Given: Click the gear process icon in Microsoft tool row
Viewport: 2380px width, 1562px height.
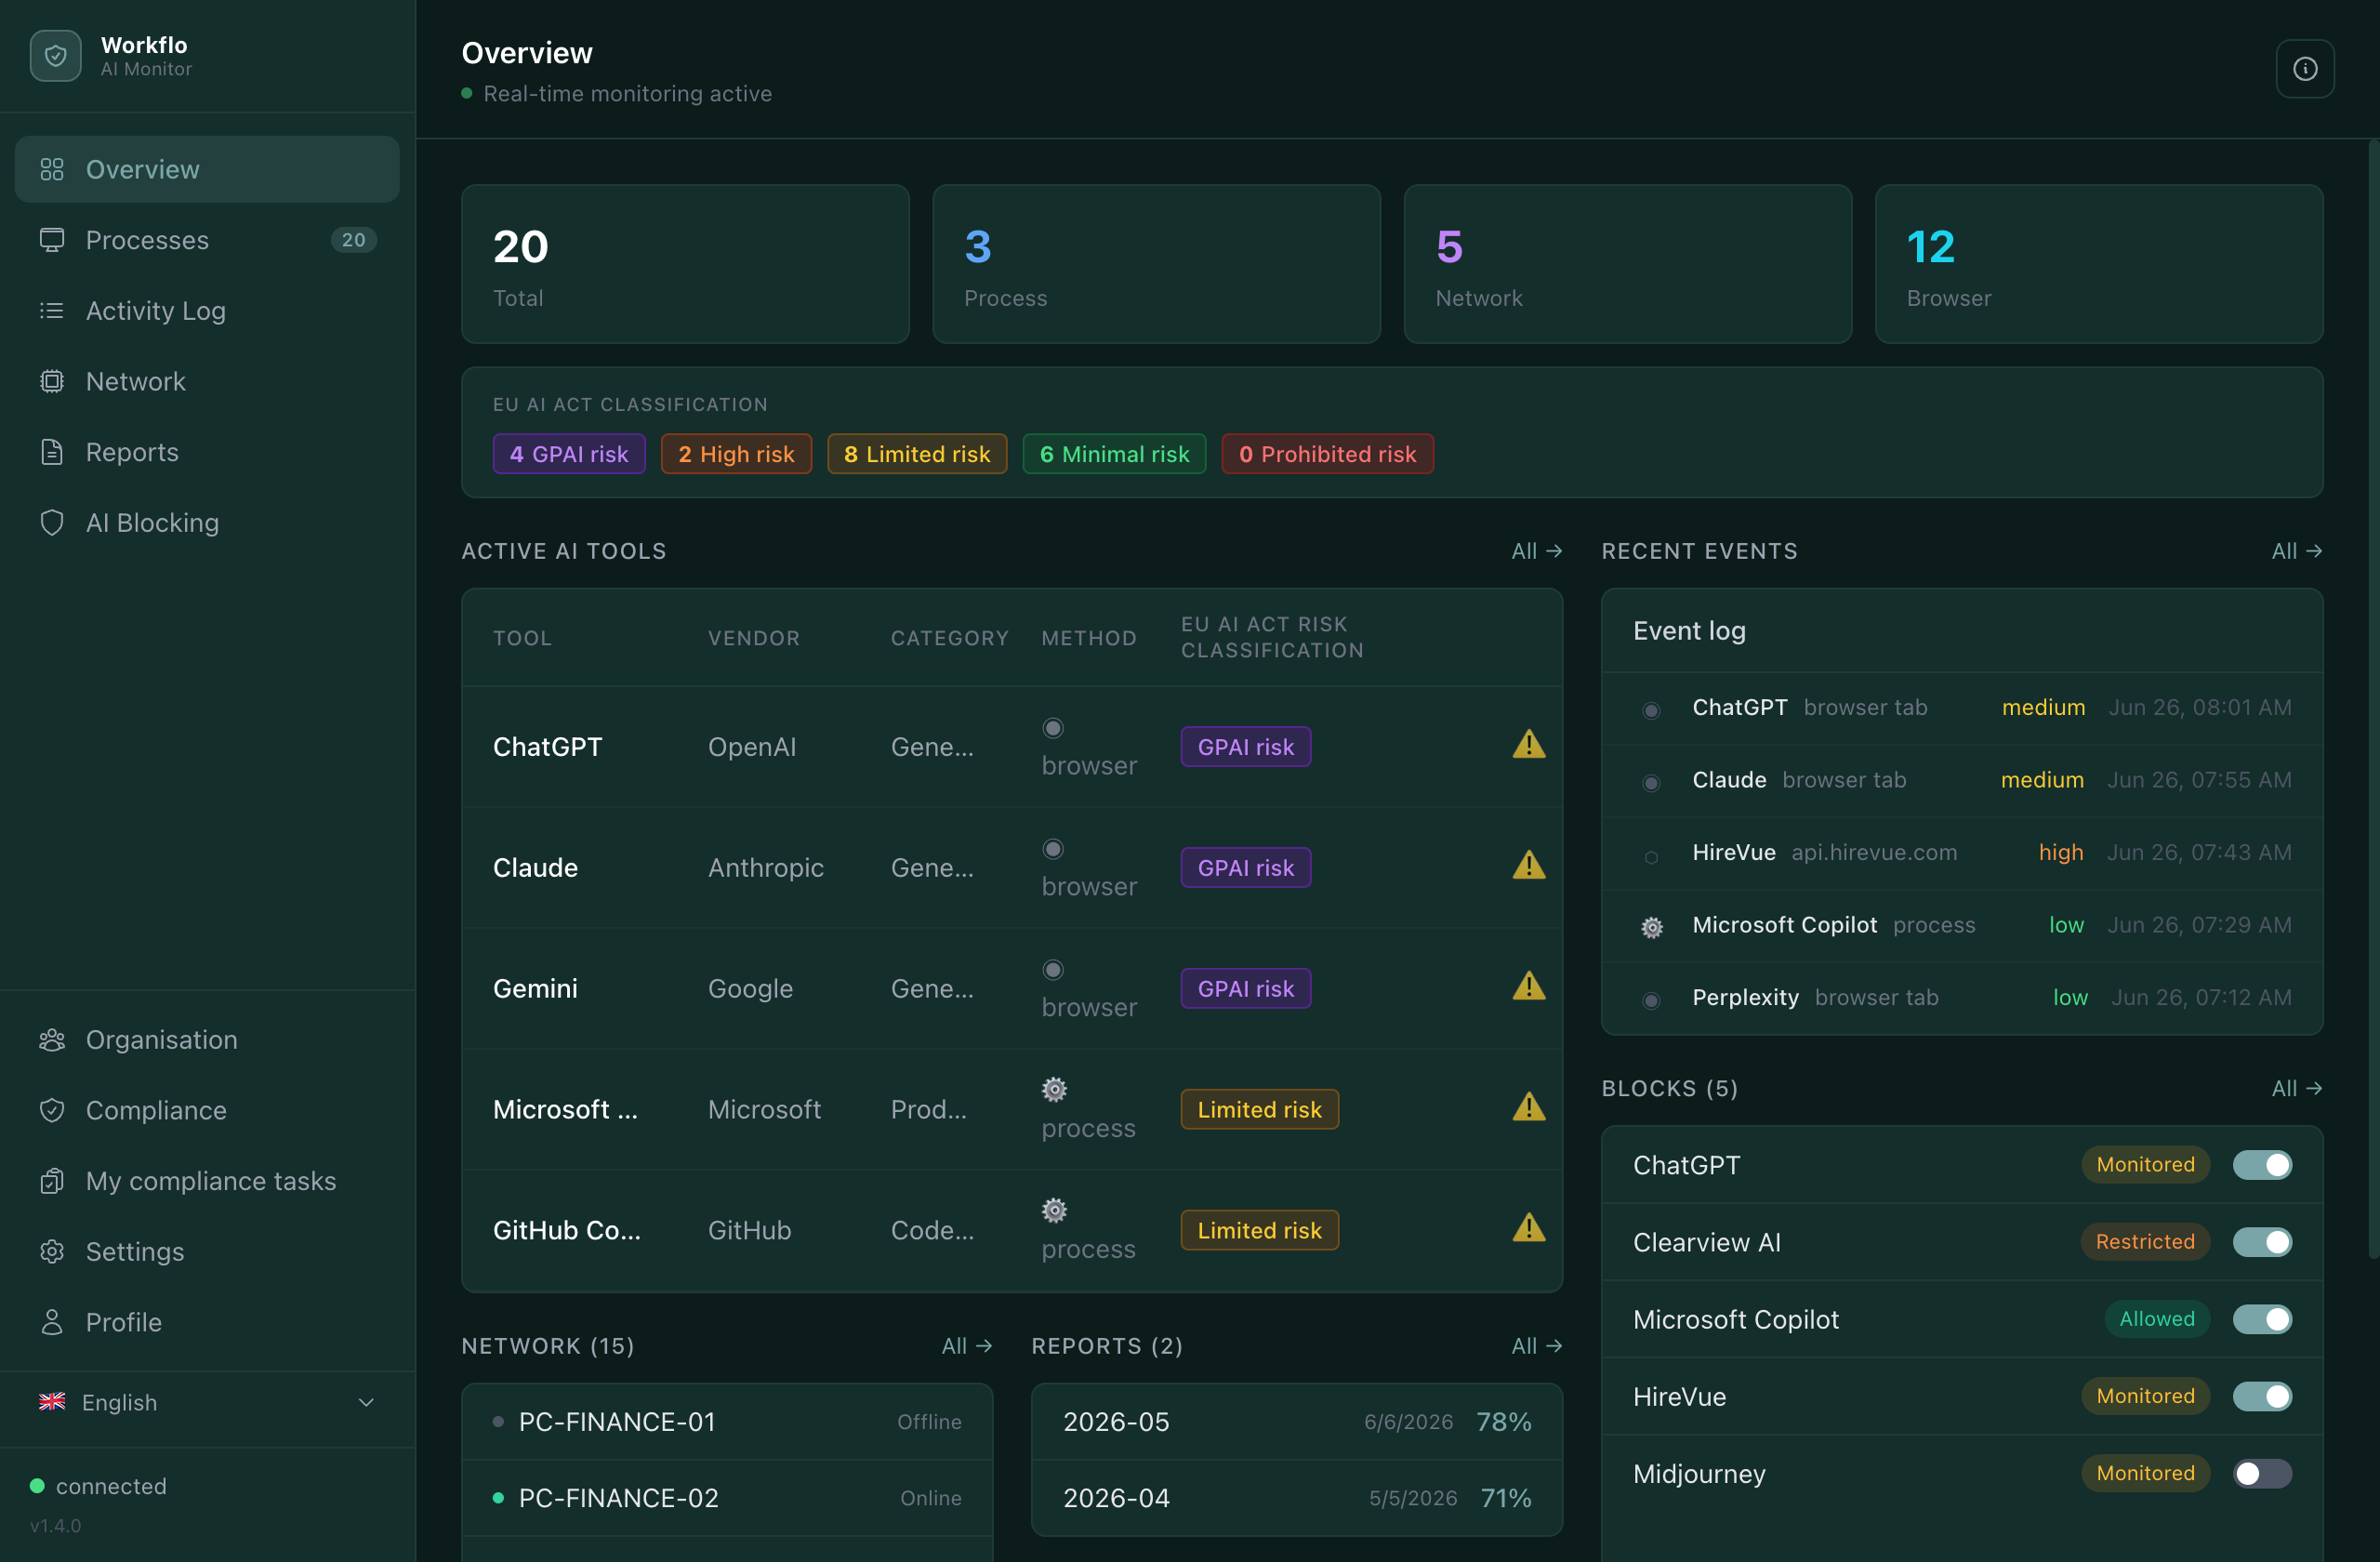Looking at the screenshot, I should pos(1054,1089).
